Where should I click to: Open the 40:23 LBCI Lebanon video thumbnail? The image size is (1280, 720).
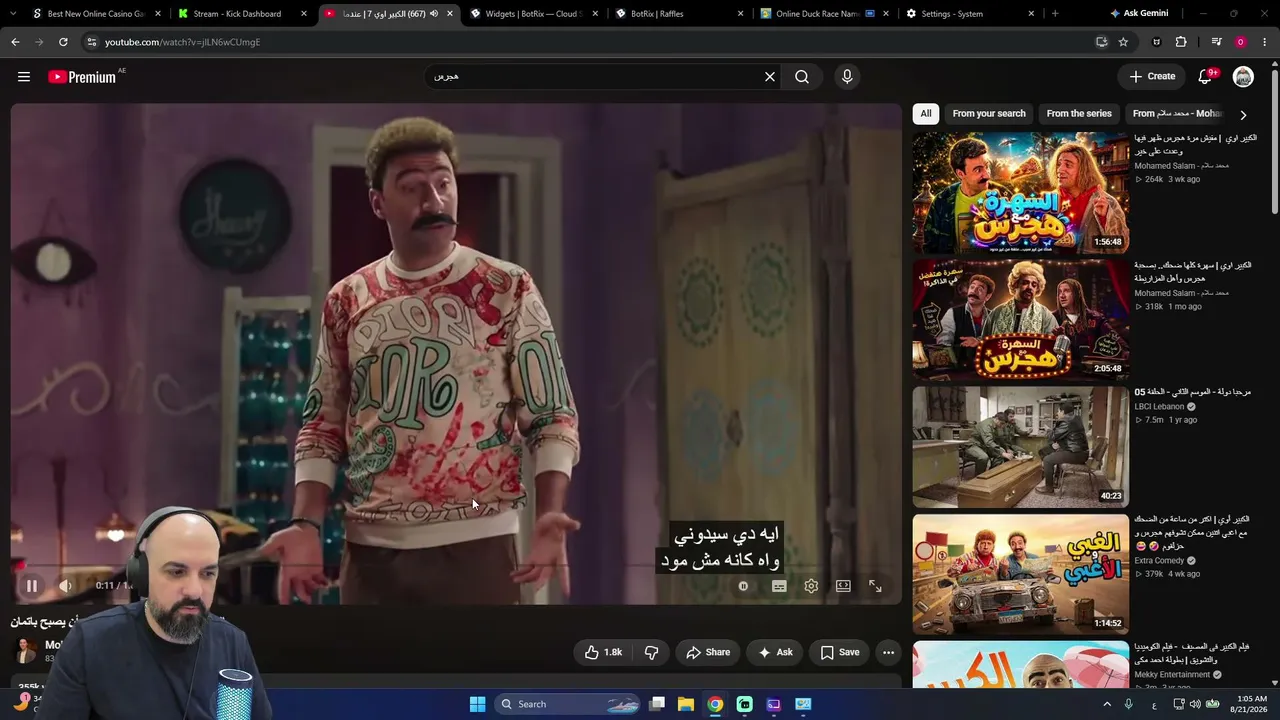1020,447
